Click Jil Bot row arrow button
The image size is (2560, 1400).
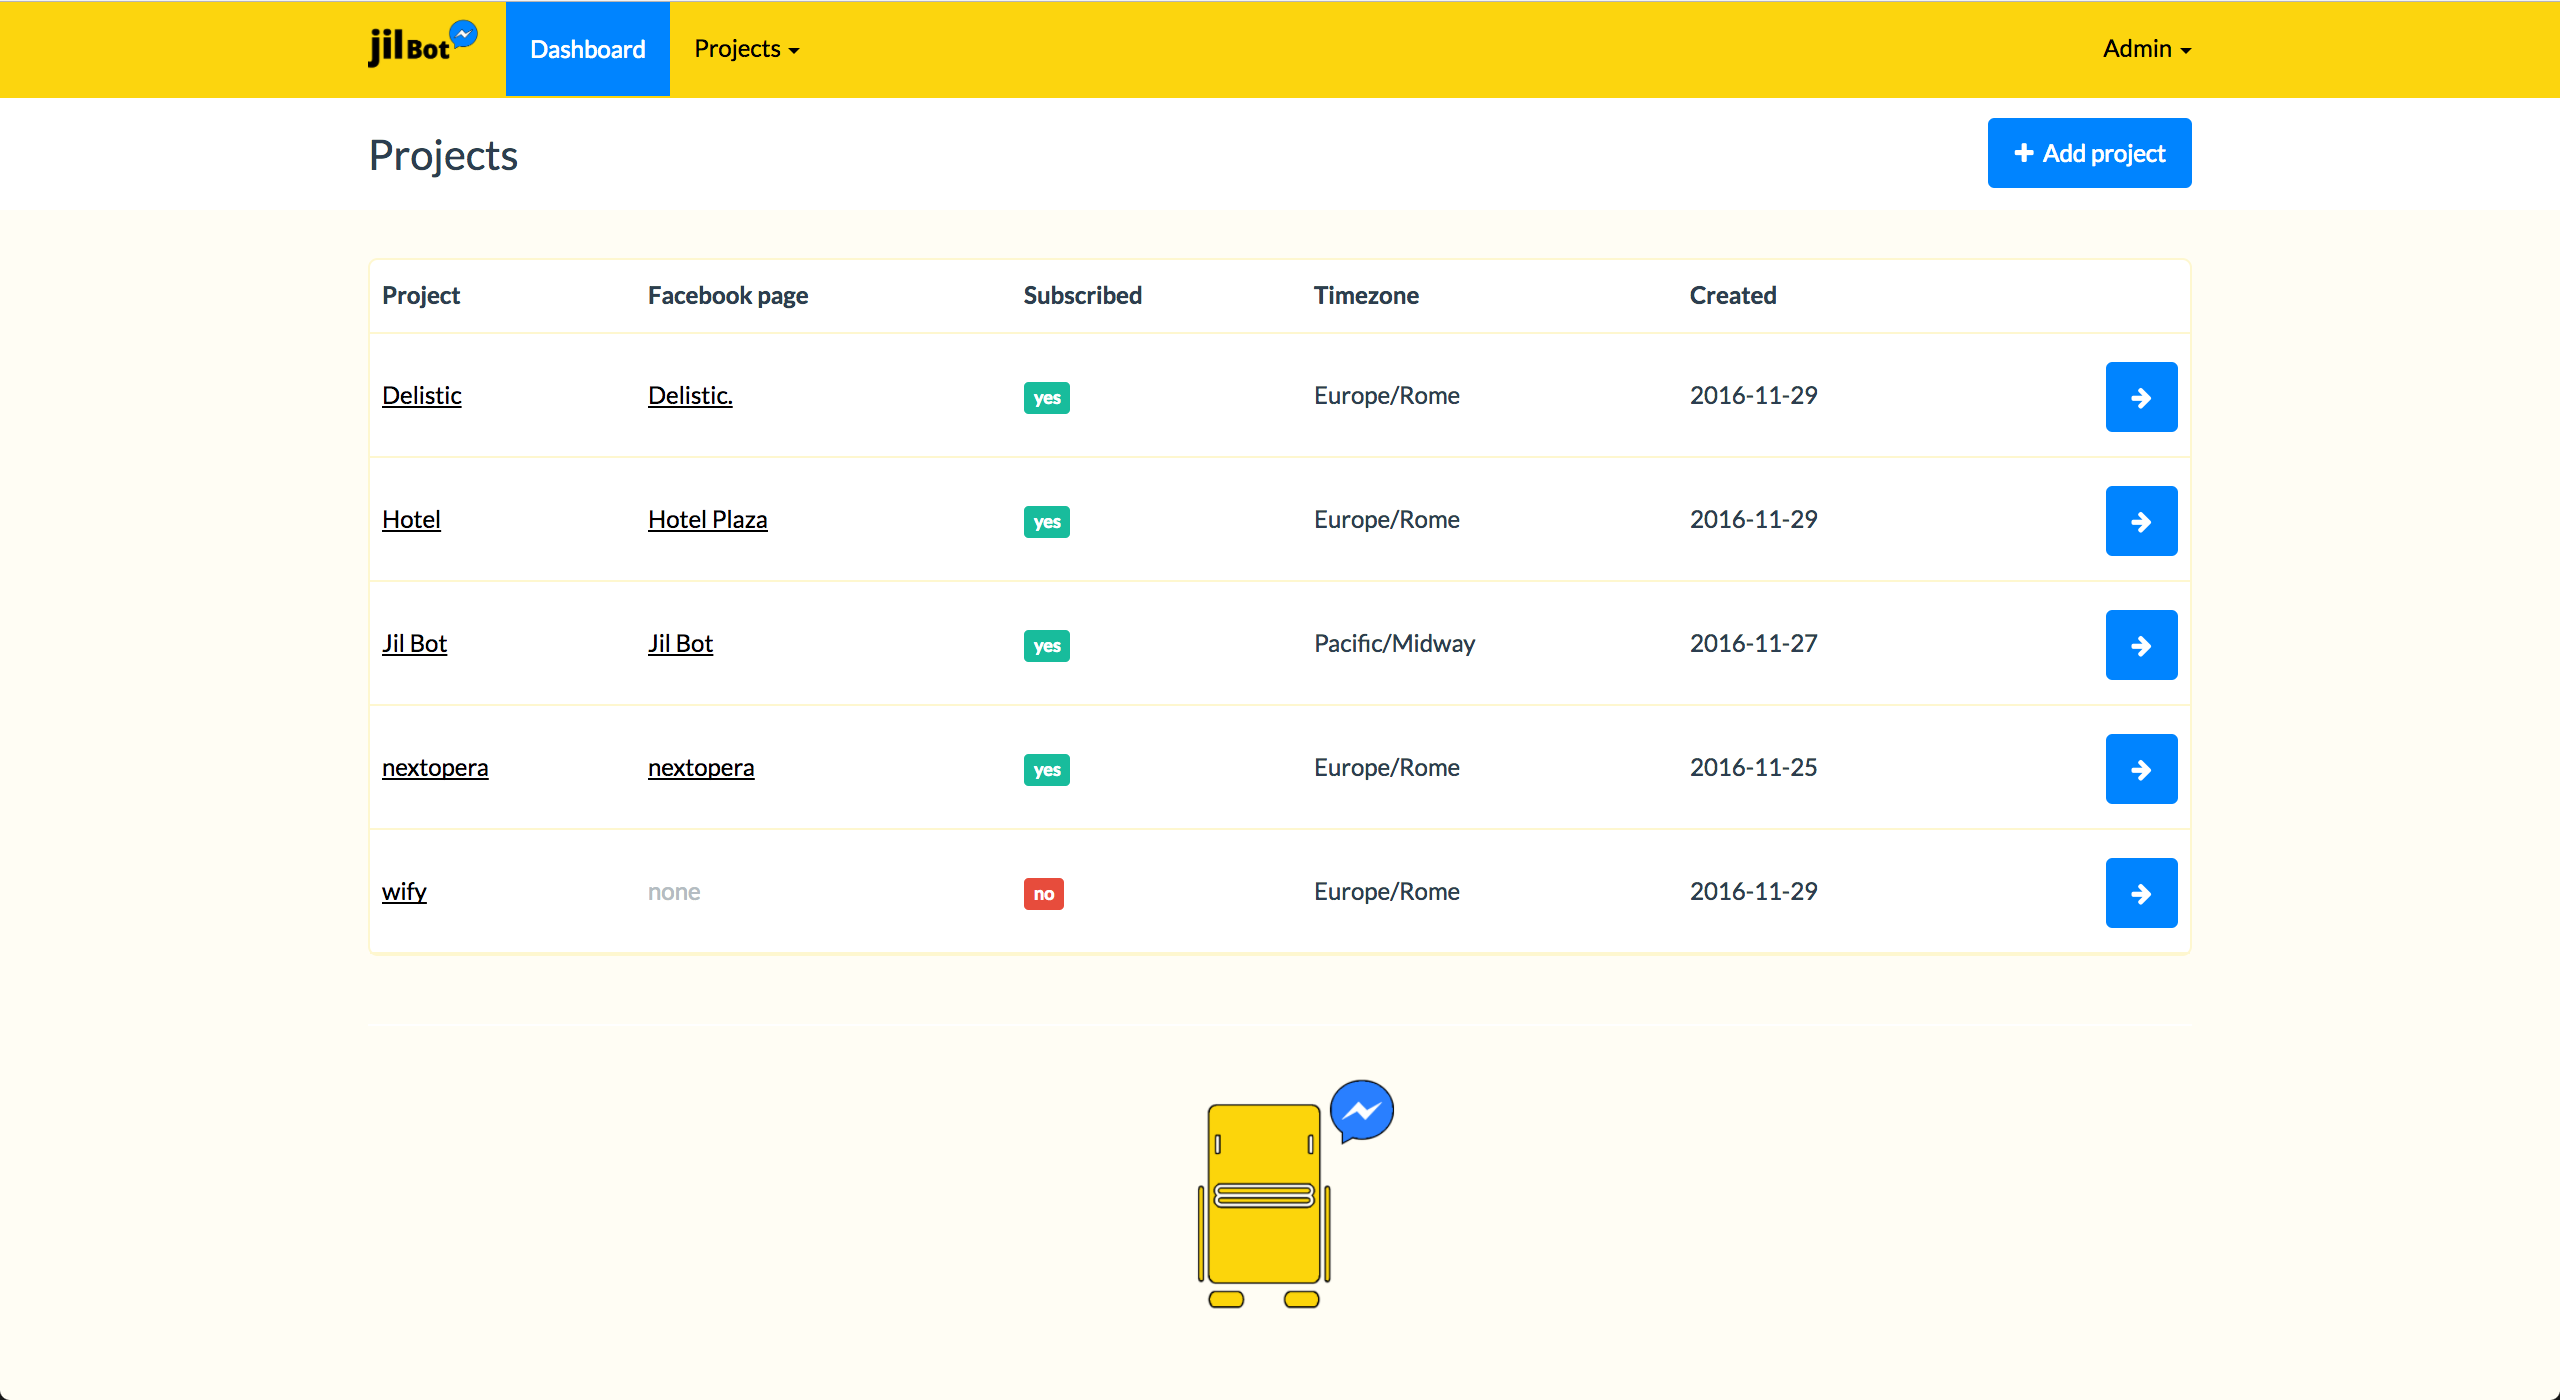[x=2140, y=645]
